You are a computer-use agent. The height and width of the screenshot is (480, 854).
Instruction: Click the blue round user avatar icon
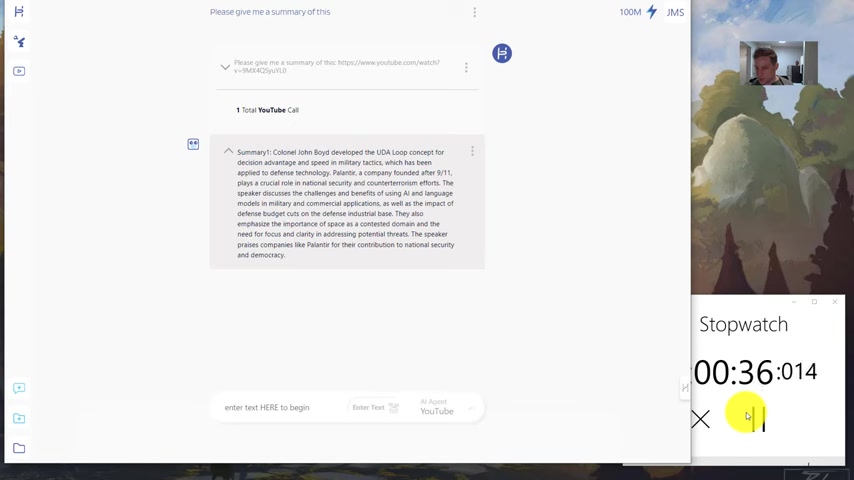tap(502, 53)
